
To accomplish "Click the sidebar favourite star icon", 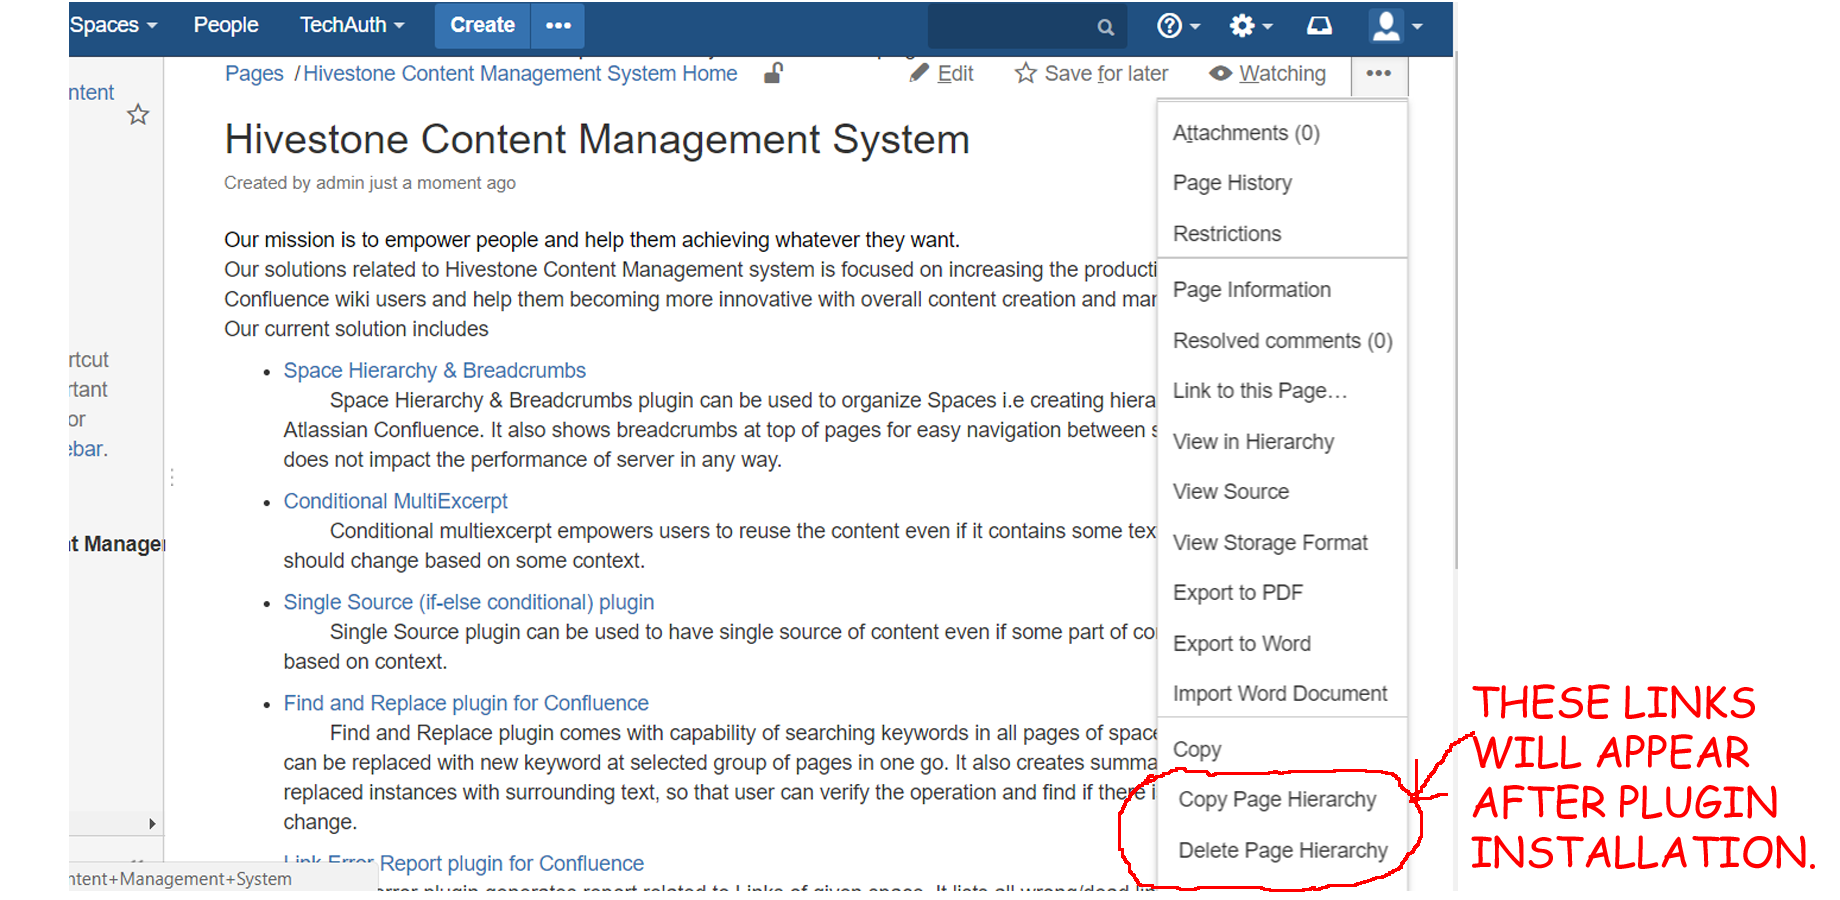I will (138, 115).
